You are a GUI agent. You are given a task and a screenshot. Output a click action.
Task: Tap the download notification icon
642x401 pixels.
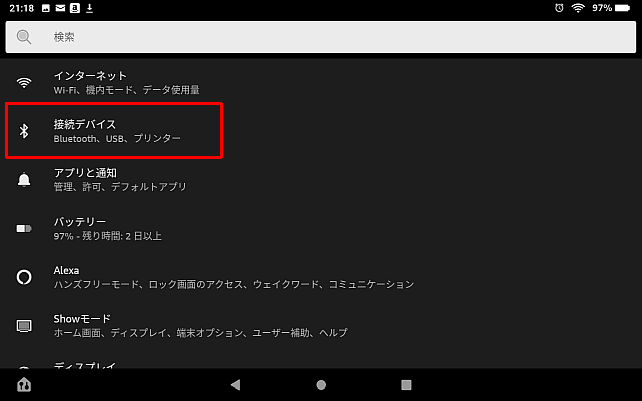[89, 8]
